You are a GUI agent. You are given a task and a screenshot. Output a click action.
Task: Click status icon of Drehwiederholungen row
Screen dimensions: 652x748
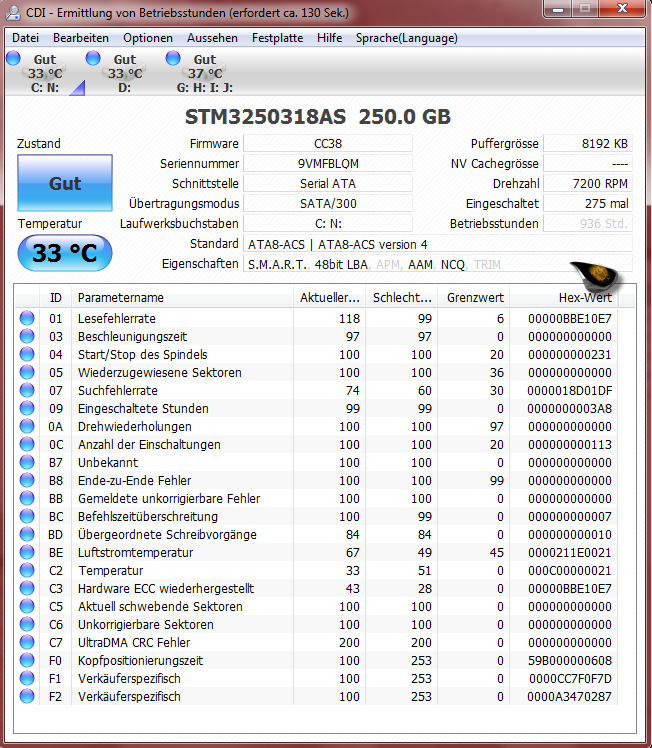pos(27,426)
